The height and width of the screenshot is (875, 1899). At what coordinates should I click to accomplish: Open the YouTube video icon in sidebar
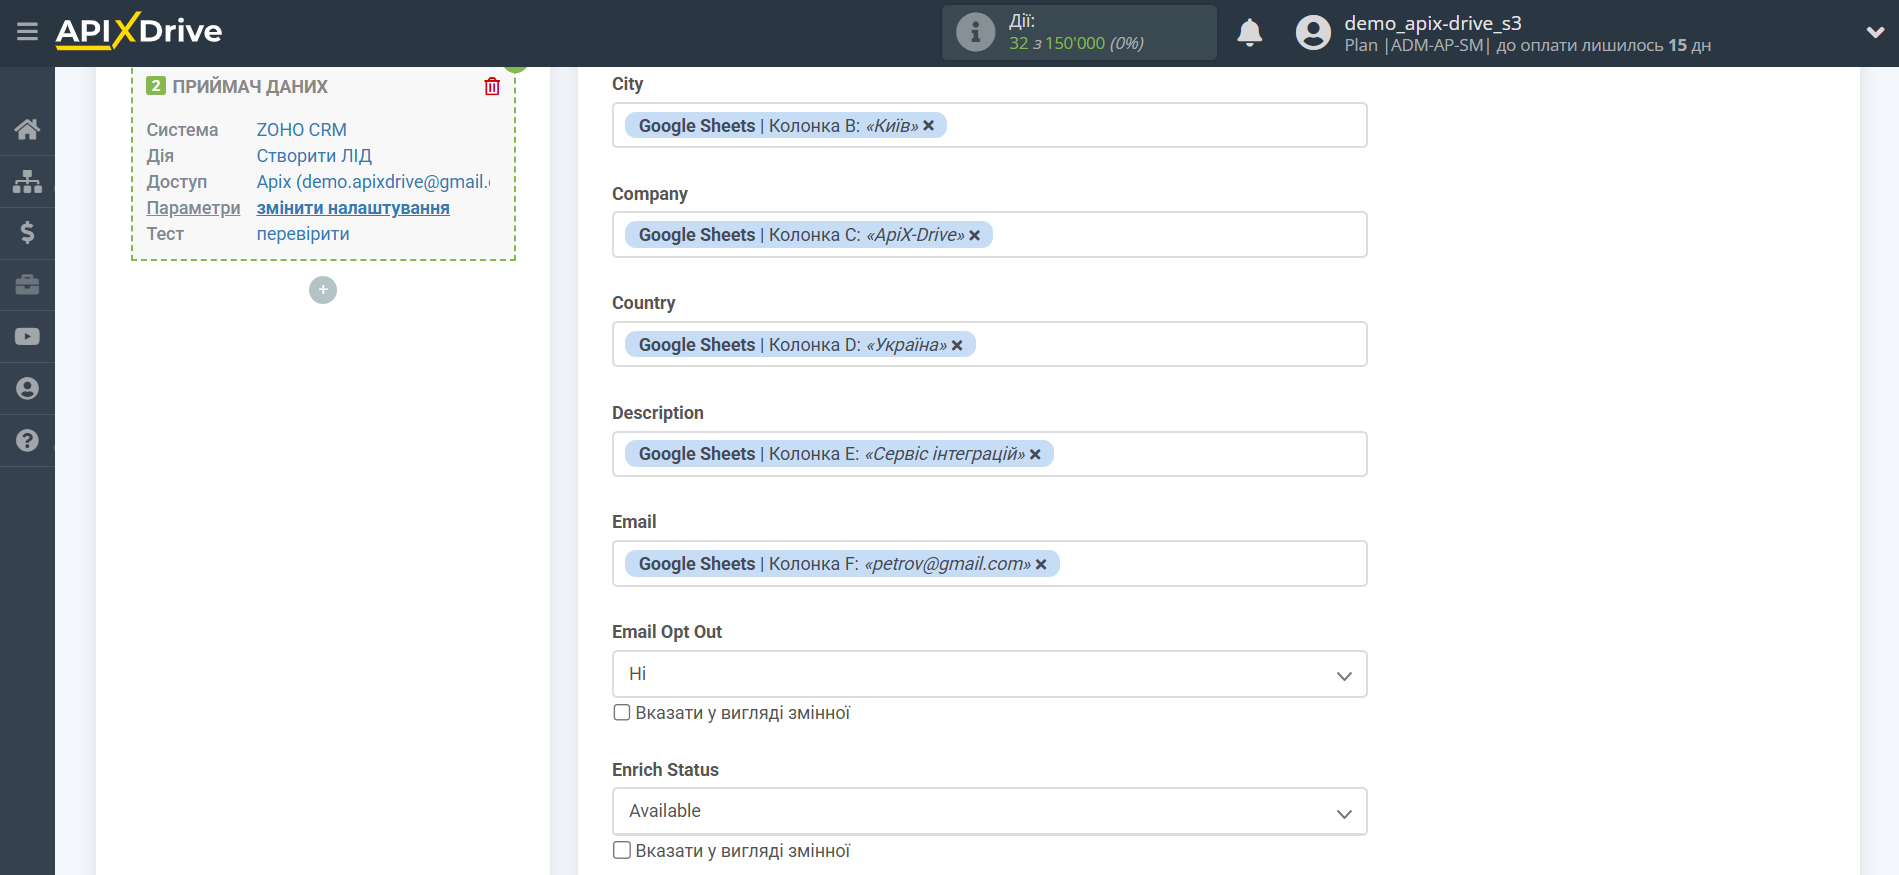[x=27, y=337]
